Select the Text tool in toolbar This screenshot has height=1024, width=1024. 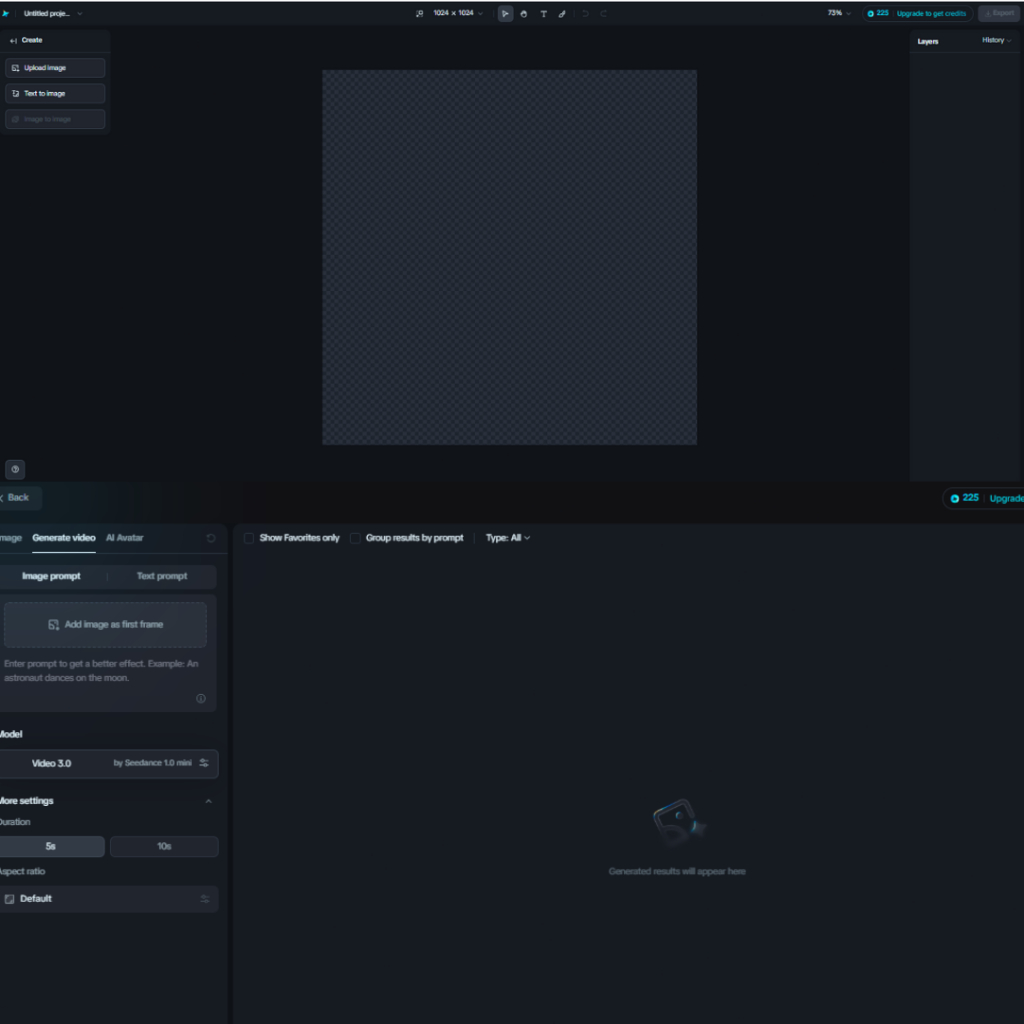click(x=543, y=14)
